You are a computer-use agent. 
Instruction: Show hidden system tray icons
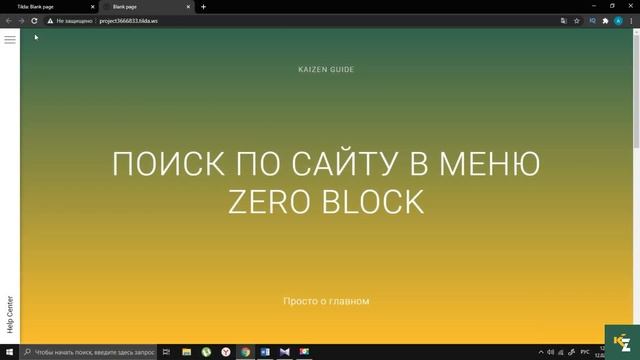click(541, 352)
